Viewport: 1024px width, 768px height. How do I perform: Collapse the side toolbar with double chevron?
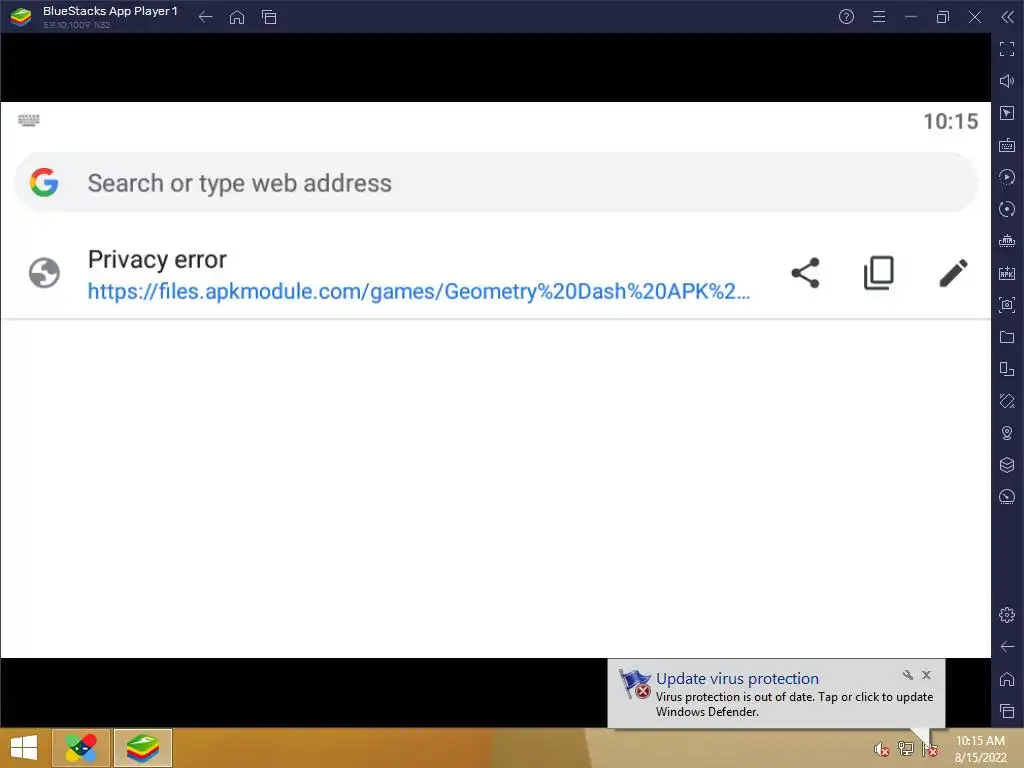1008,17
